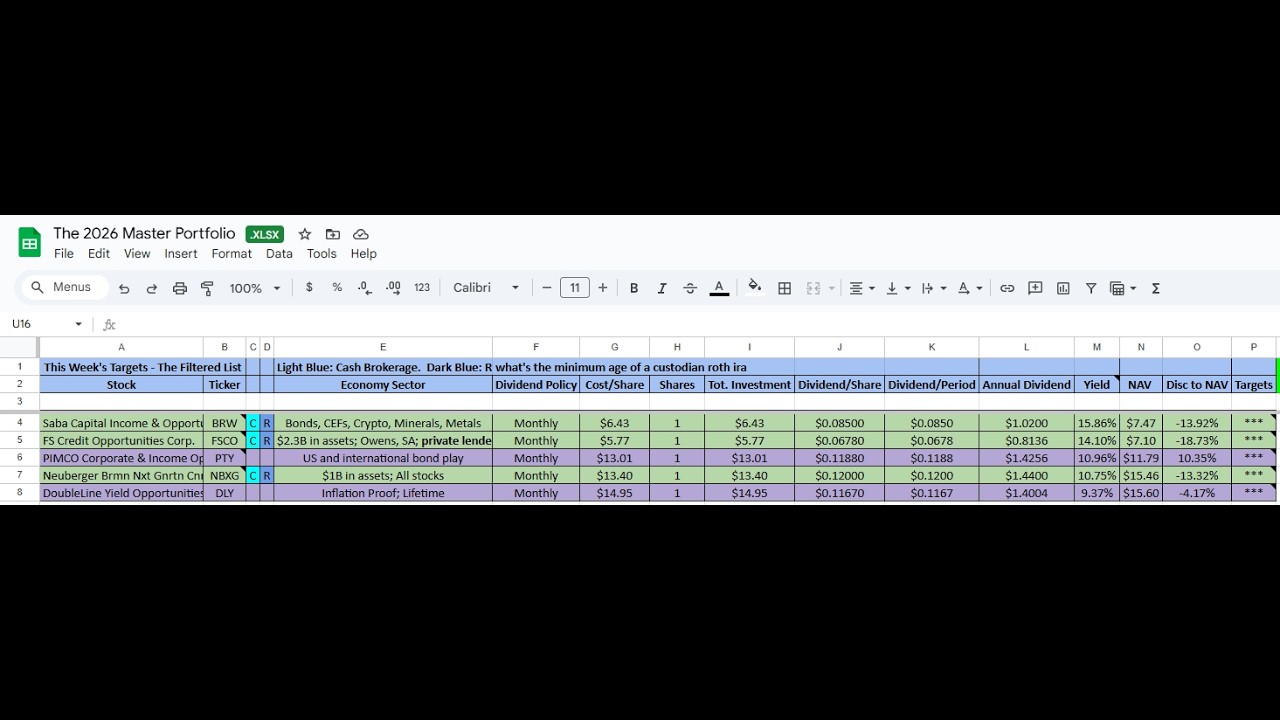Open the text wrapping dropdown
1280x720 pixels.
click(934, 288)
